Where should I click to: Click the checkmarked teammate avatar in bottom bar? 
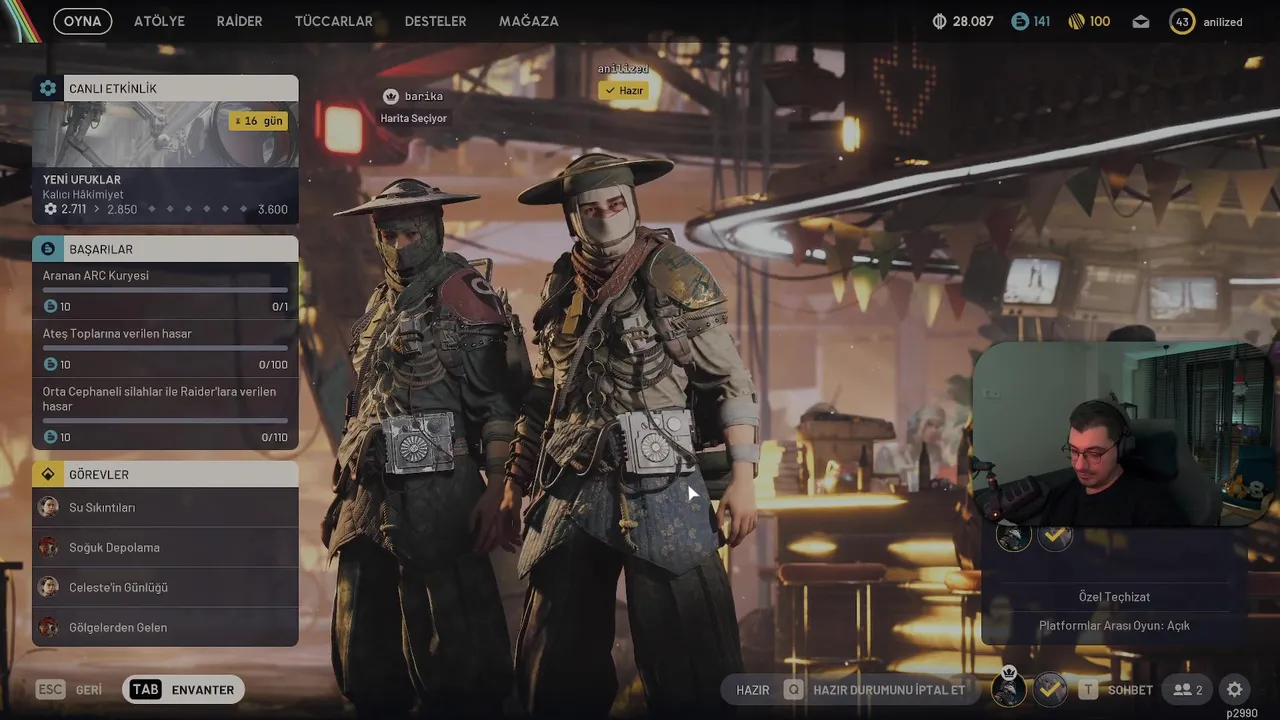pos(1050,689)
